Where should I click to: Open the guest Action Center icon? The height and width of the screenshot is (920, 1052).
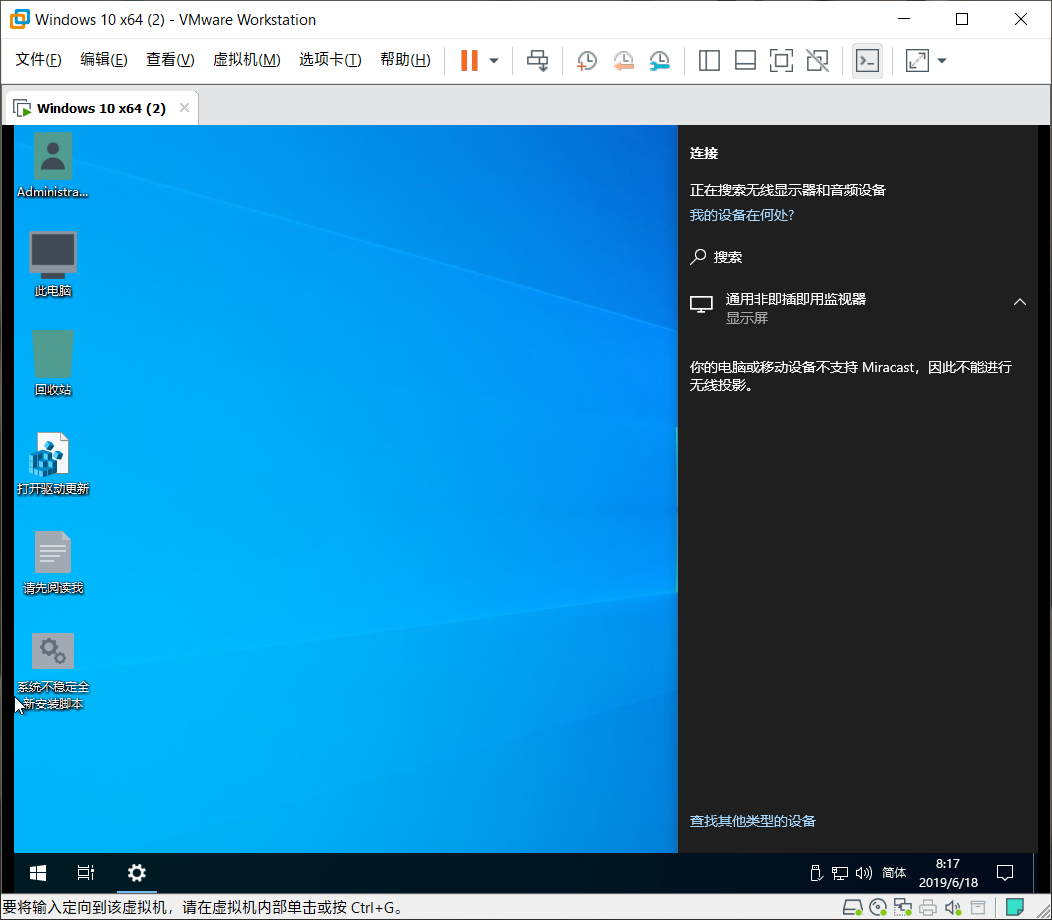[1005, 873]
